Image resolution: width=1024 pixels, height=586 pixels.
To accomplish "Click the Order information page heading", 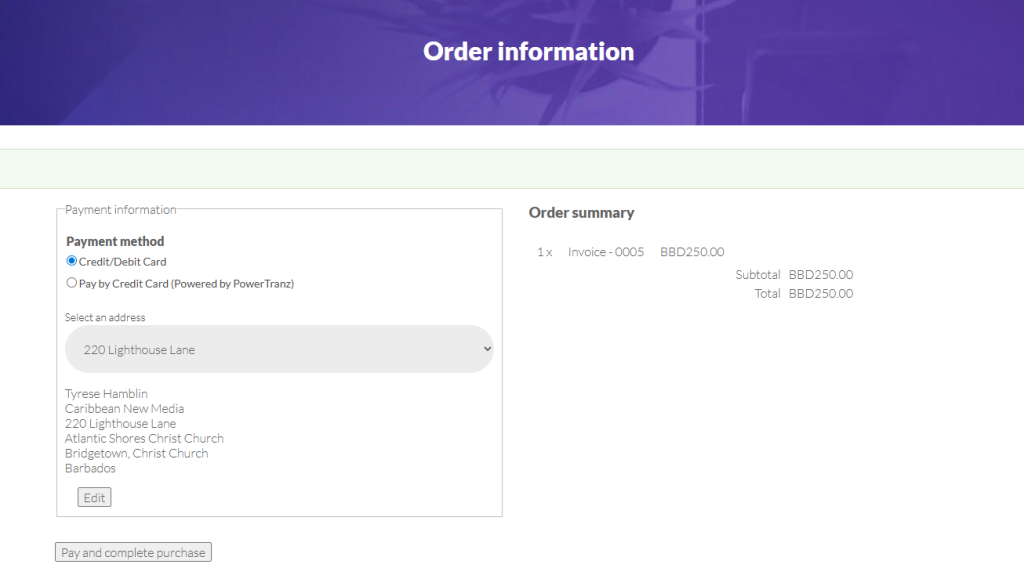I will click(x=528, y=52).
